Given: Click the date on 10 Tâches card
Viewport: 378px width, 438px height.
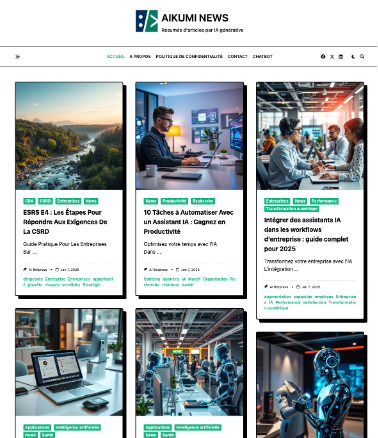Looking at the screenshot, I should [x=190, y=270].
